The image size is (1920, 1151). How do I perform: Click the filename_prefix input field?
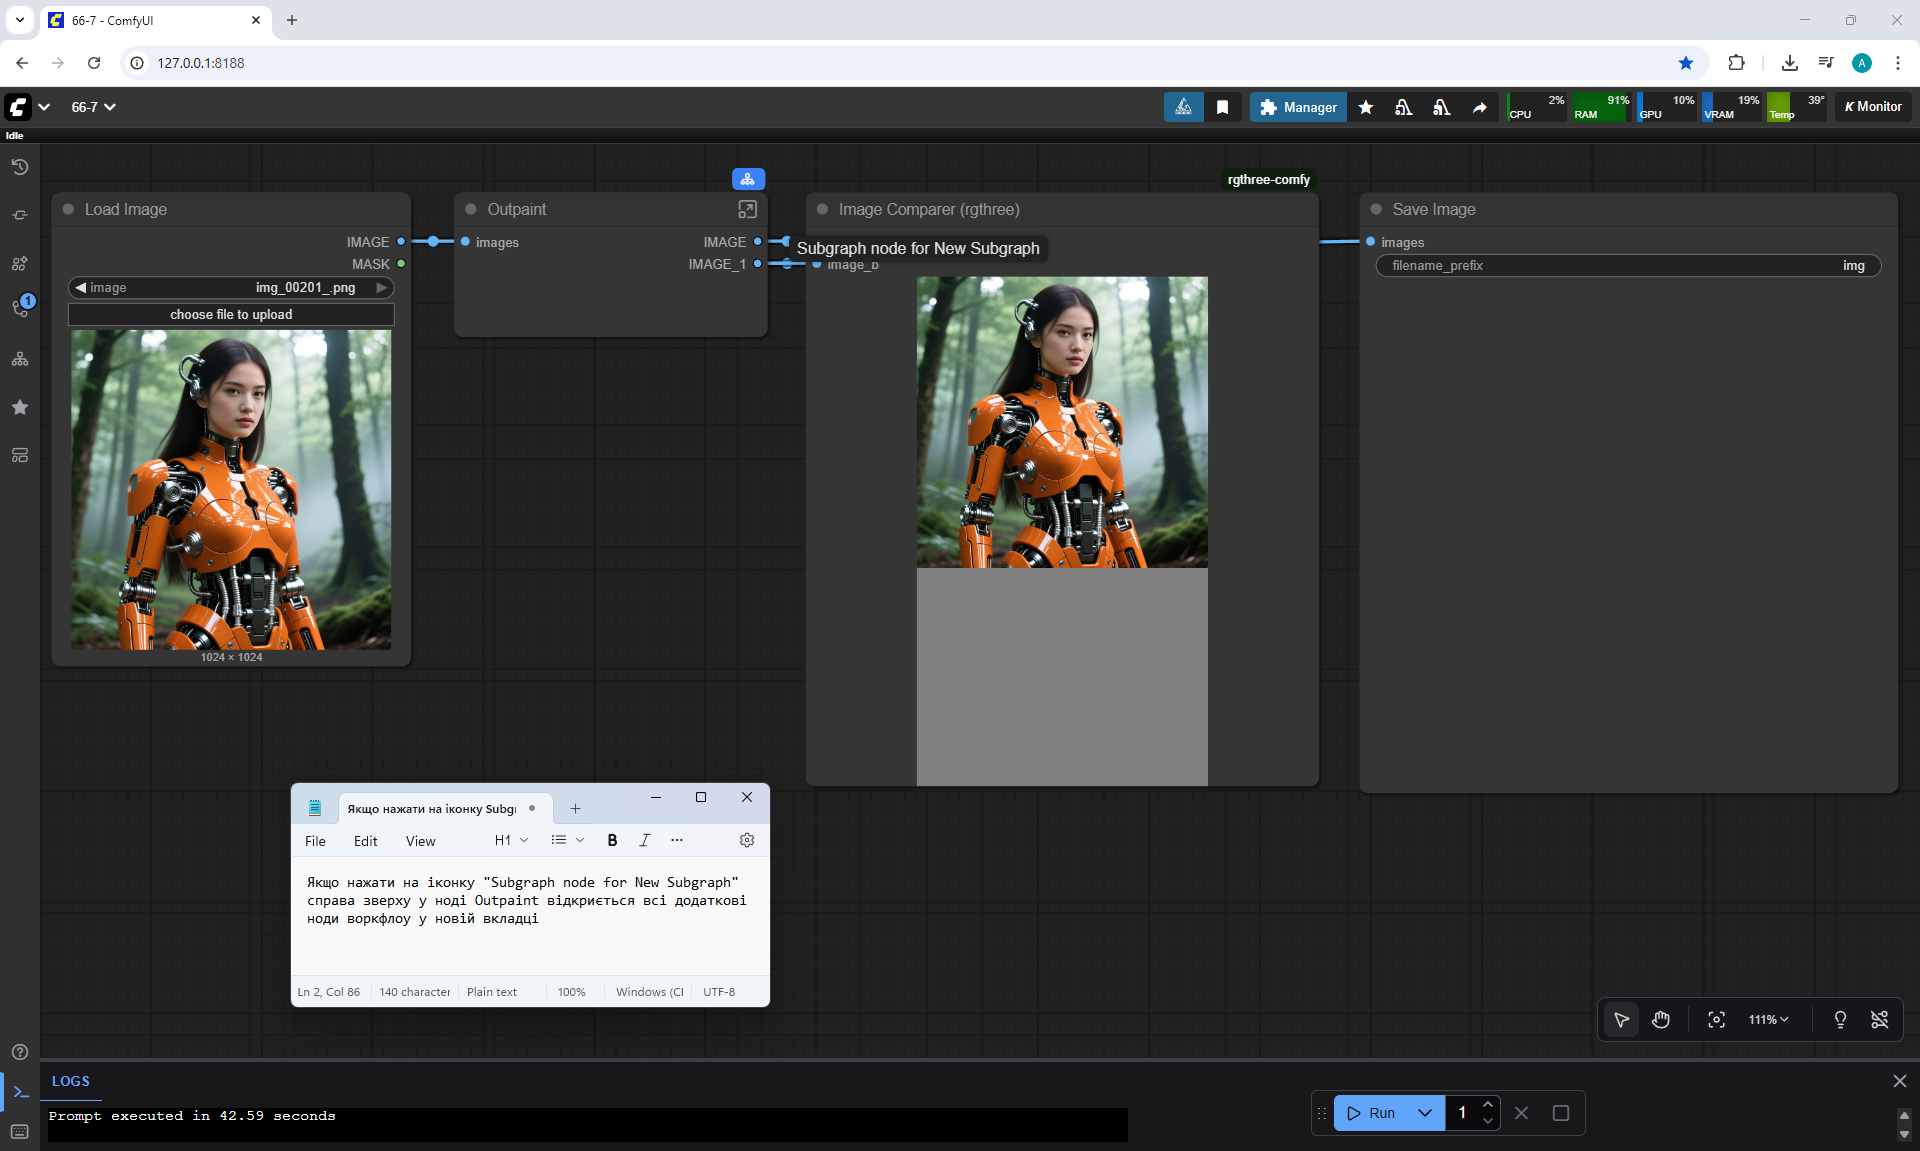pyautogui.click(x=1627, y=265)
